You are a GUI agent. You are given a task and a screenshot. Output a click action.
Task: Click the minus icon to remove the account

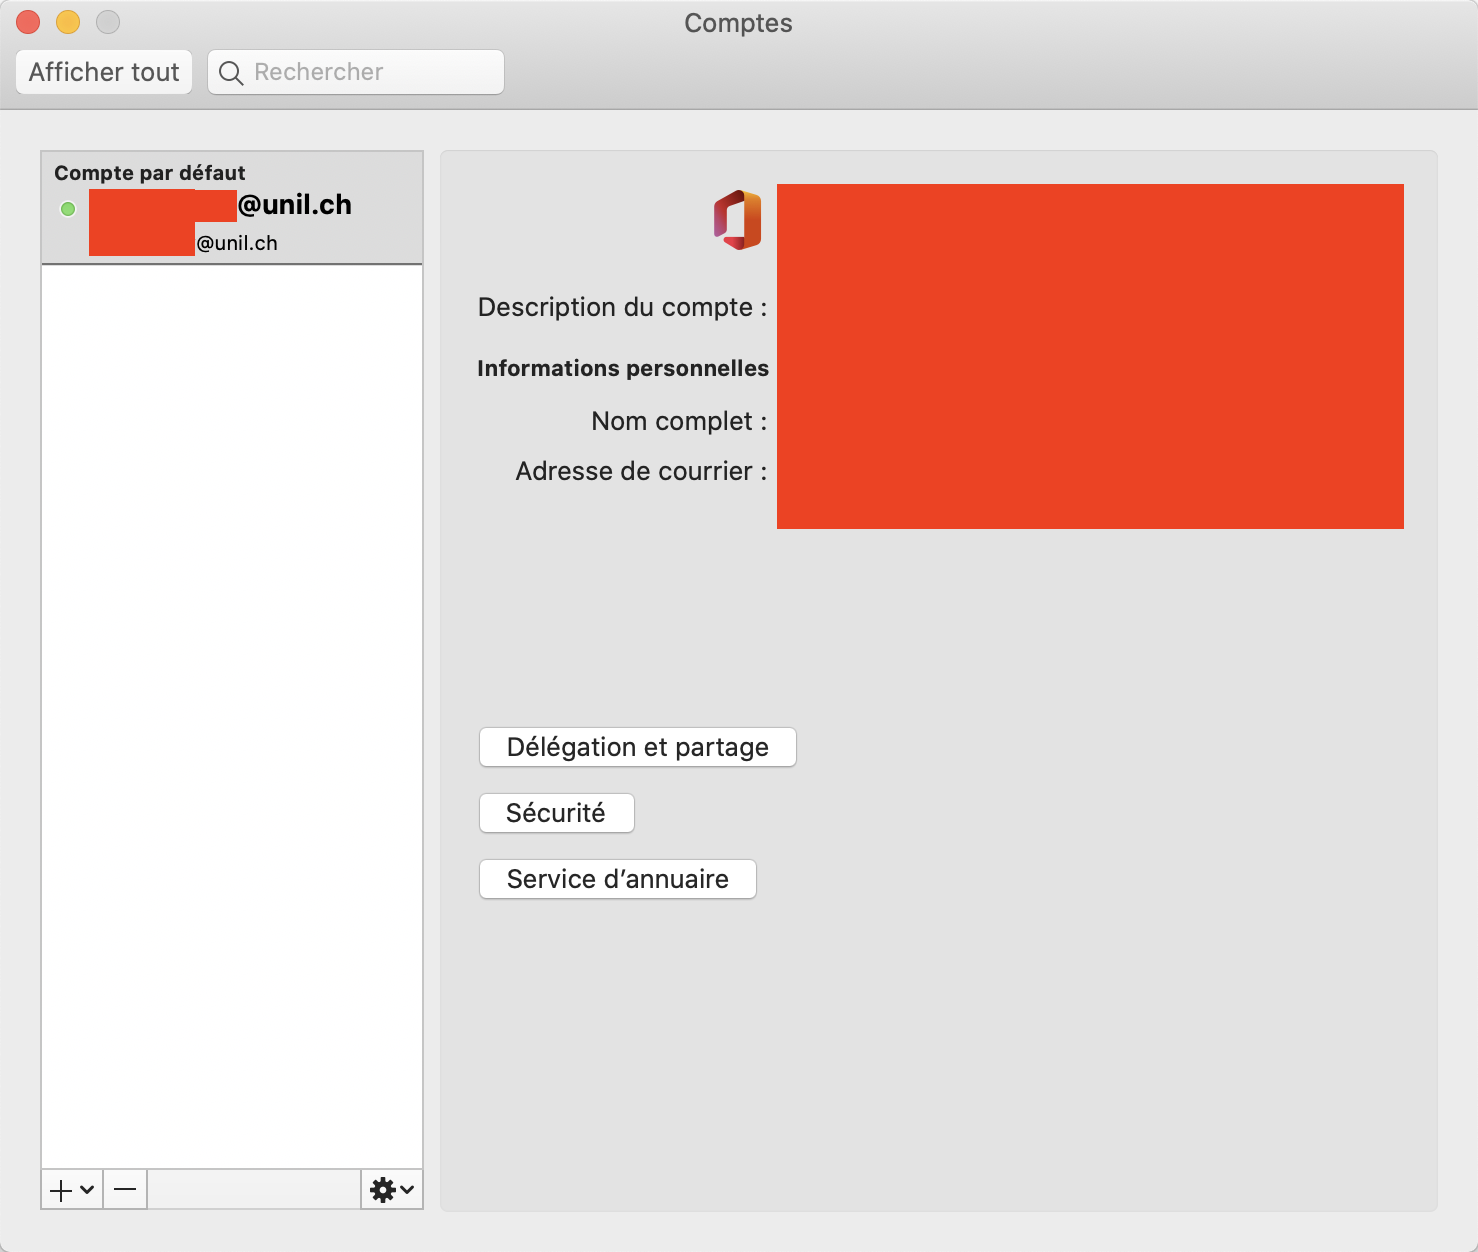point(125,1190)
